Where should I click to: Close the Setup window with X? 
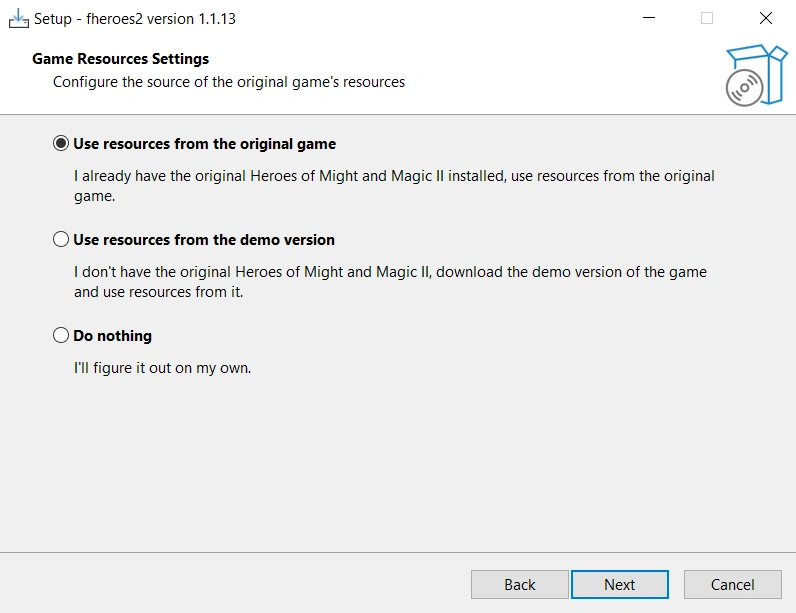[766, 18]
